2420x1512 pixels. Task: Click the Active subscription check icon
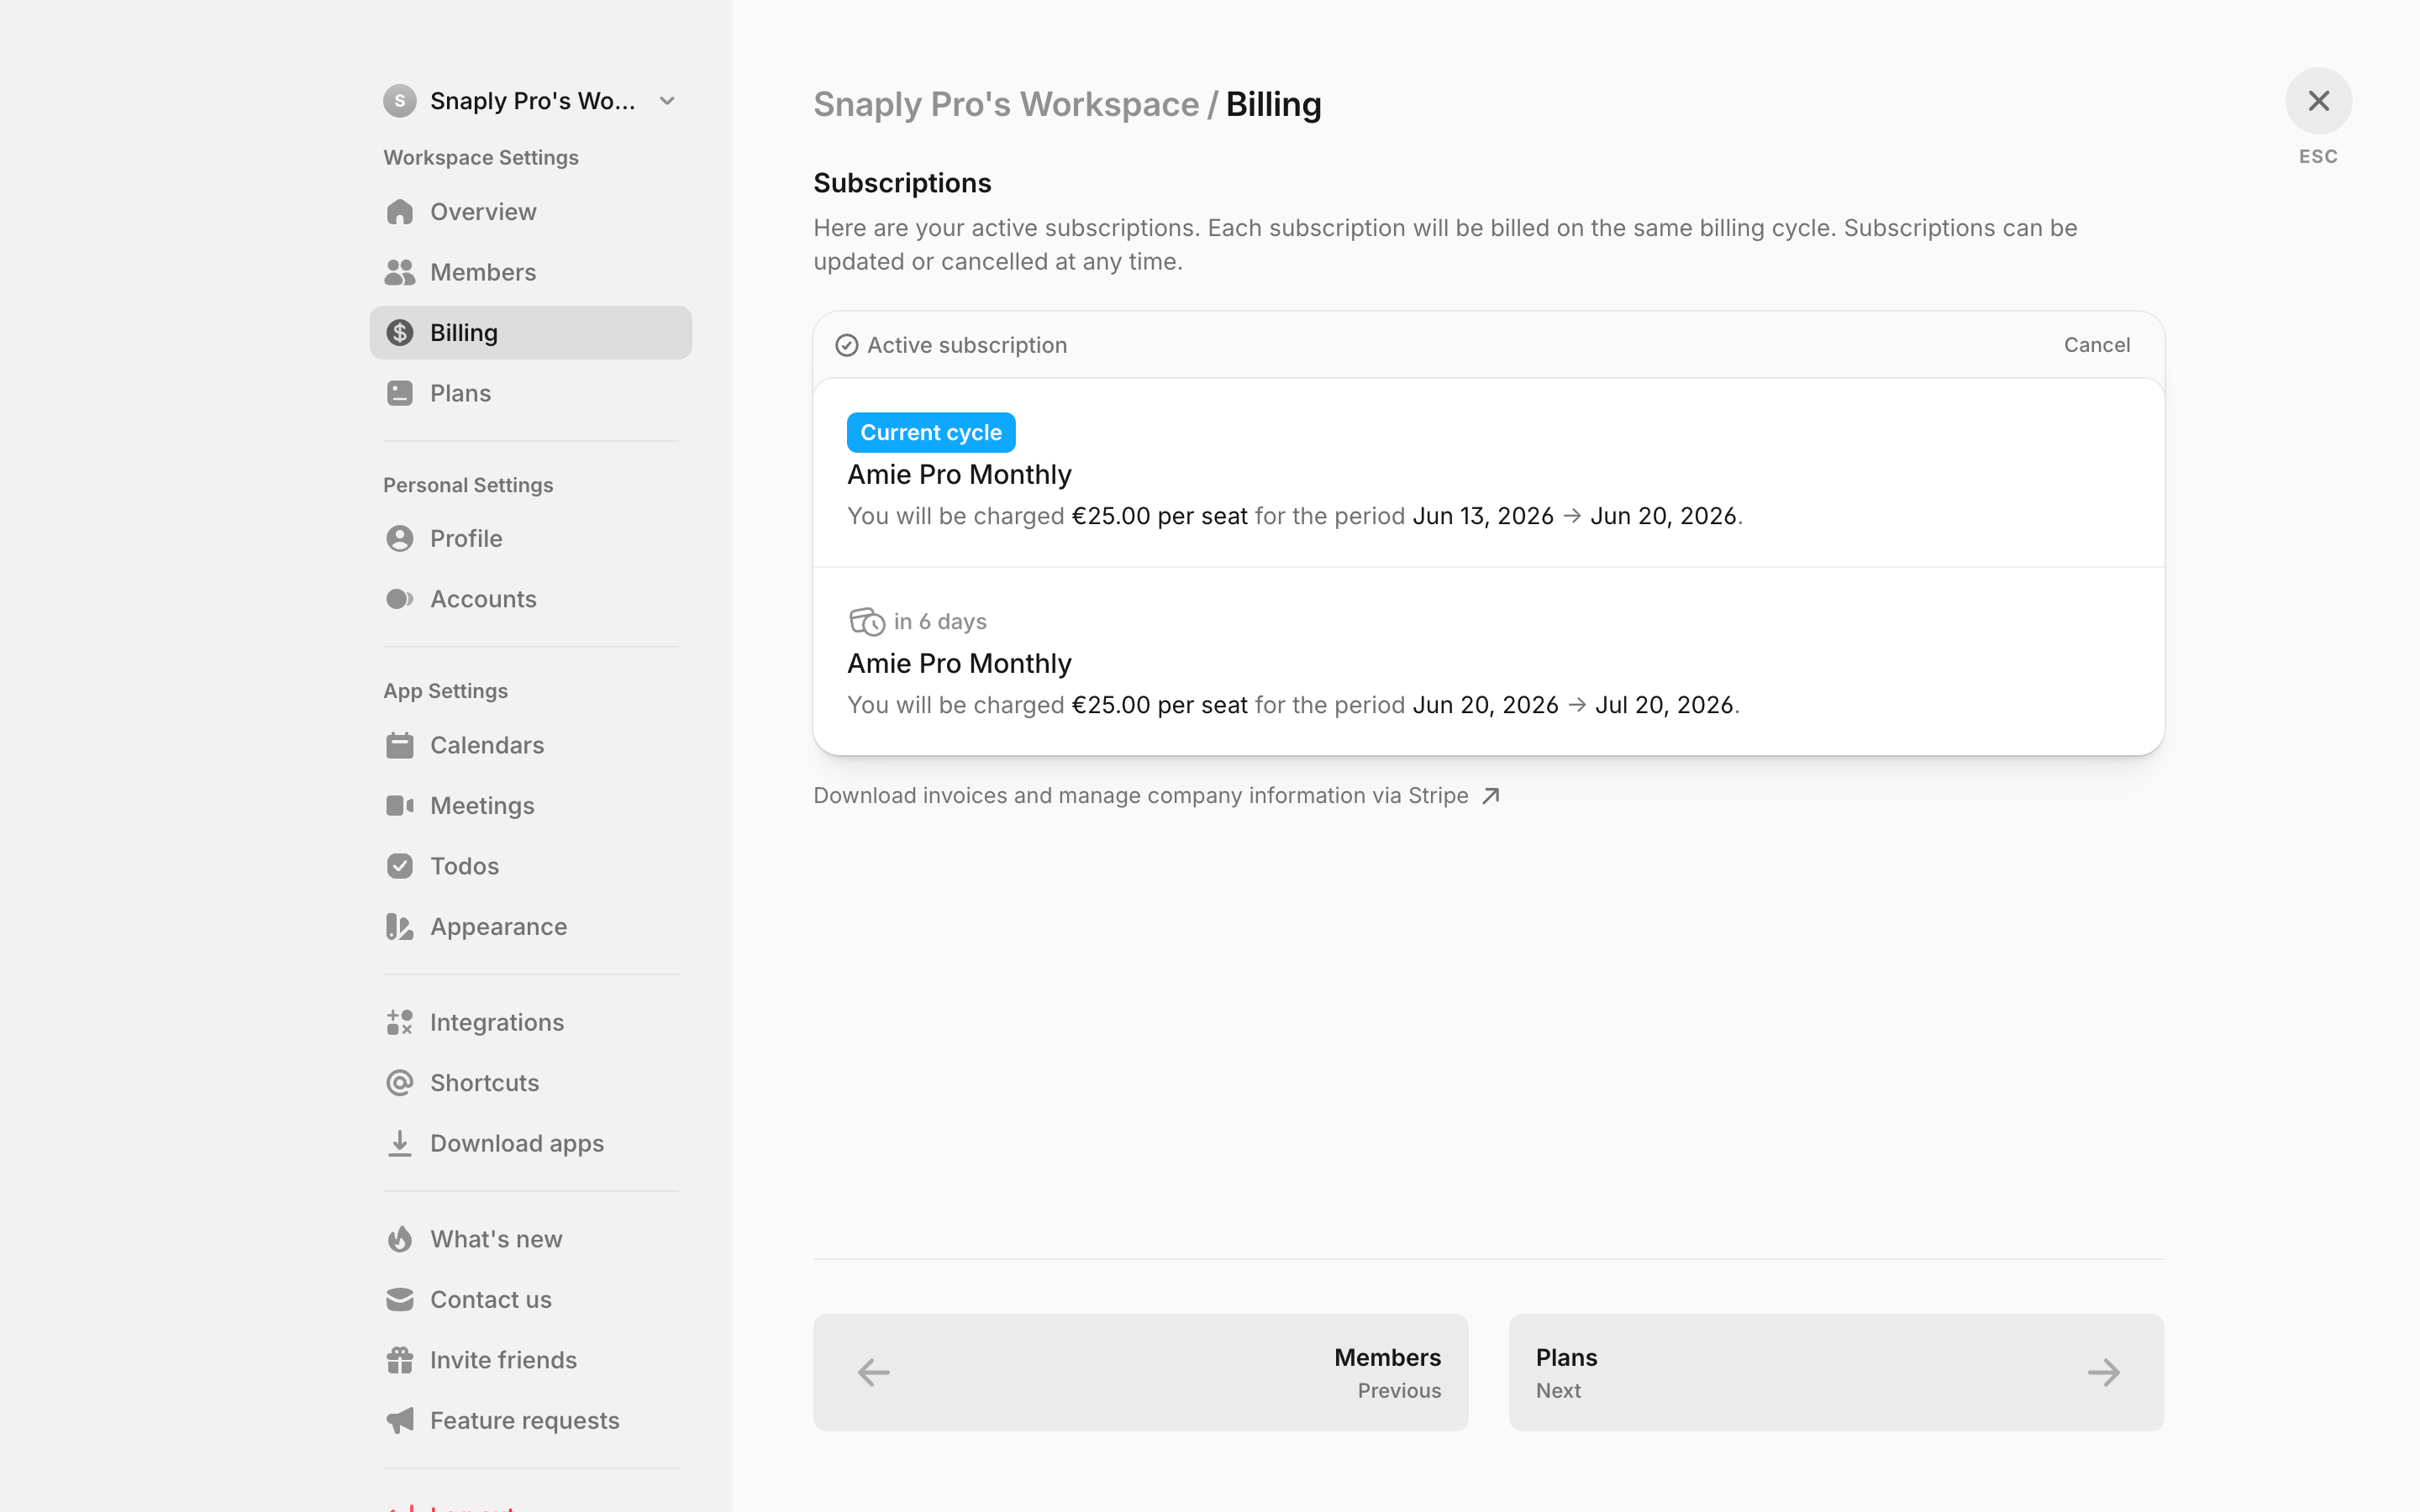[x=846, y=345]
